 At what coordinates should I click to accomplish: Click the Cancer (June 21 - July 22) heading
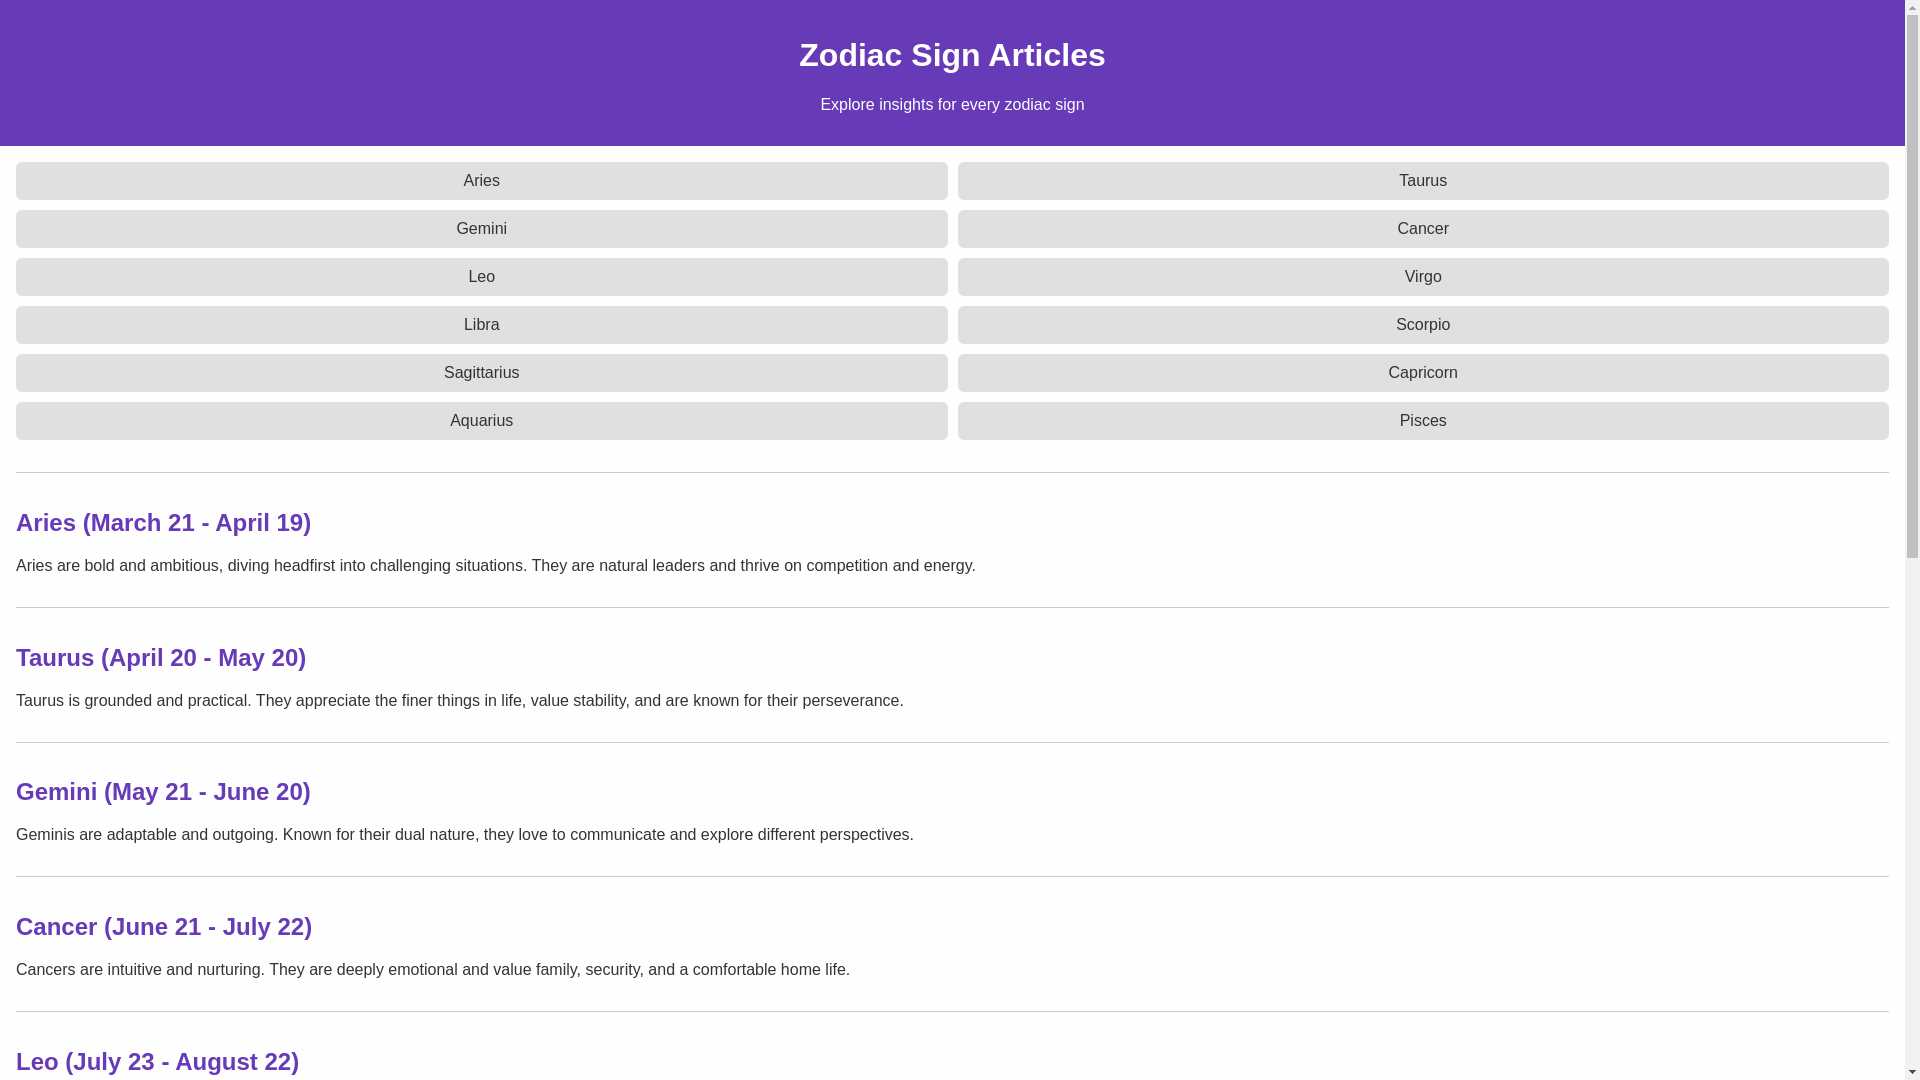pyautogui.click(x=164, y=927)
